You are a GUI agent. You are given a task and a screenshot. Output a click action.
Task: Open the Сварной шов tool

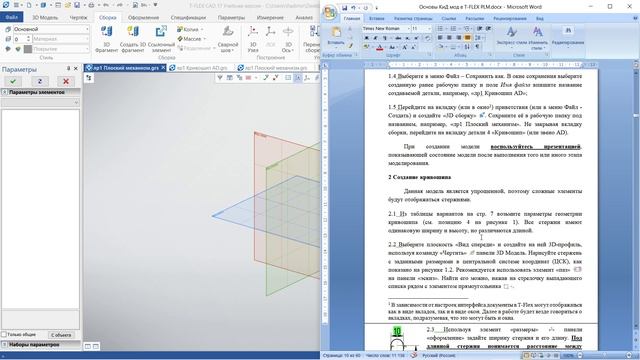coord(227,39)
